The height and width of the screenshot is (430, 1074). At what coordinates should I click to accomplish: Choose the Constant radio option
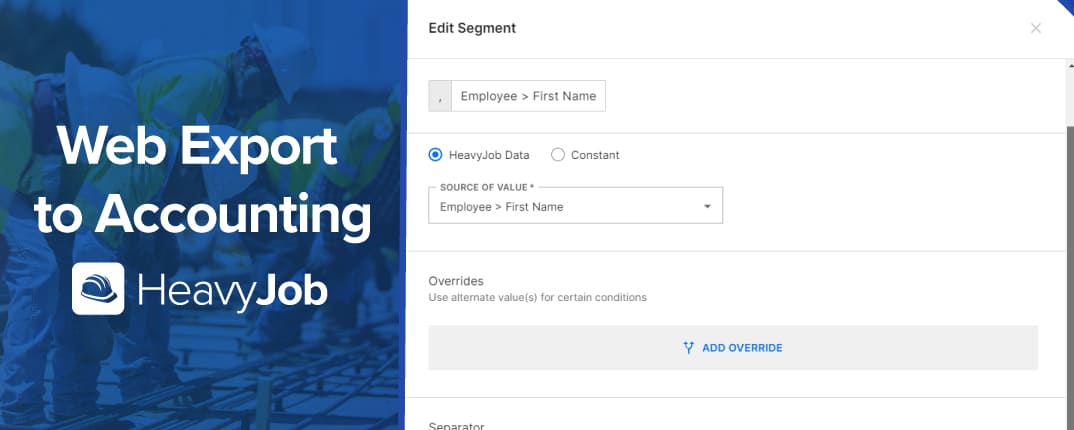point(558,155)
